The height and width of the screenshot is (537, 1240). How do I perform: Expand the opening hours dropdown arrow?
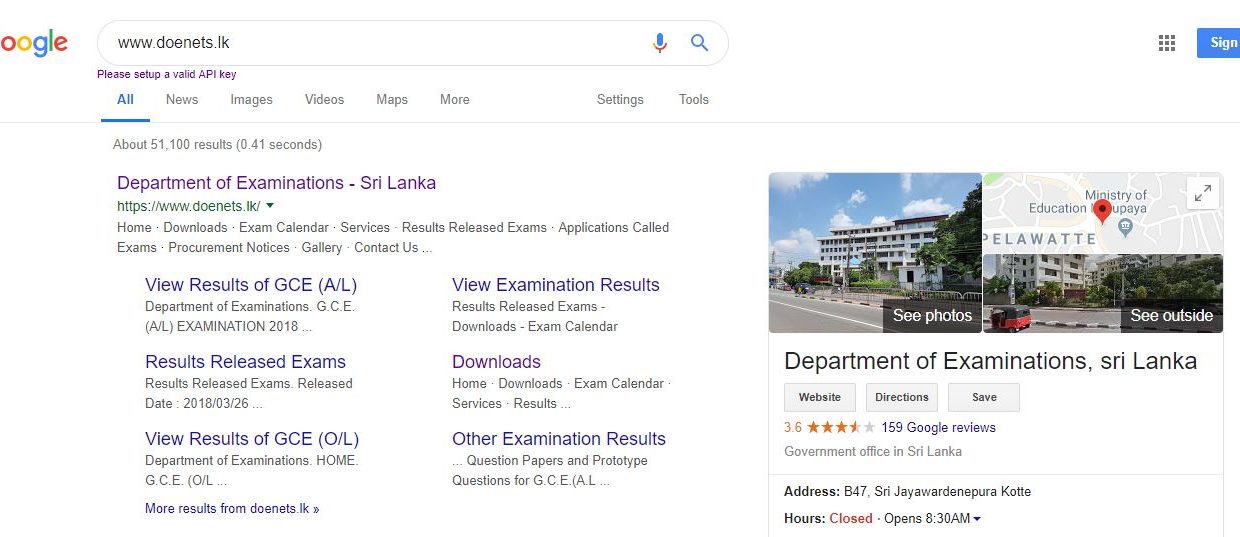[x=977, y=519]
